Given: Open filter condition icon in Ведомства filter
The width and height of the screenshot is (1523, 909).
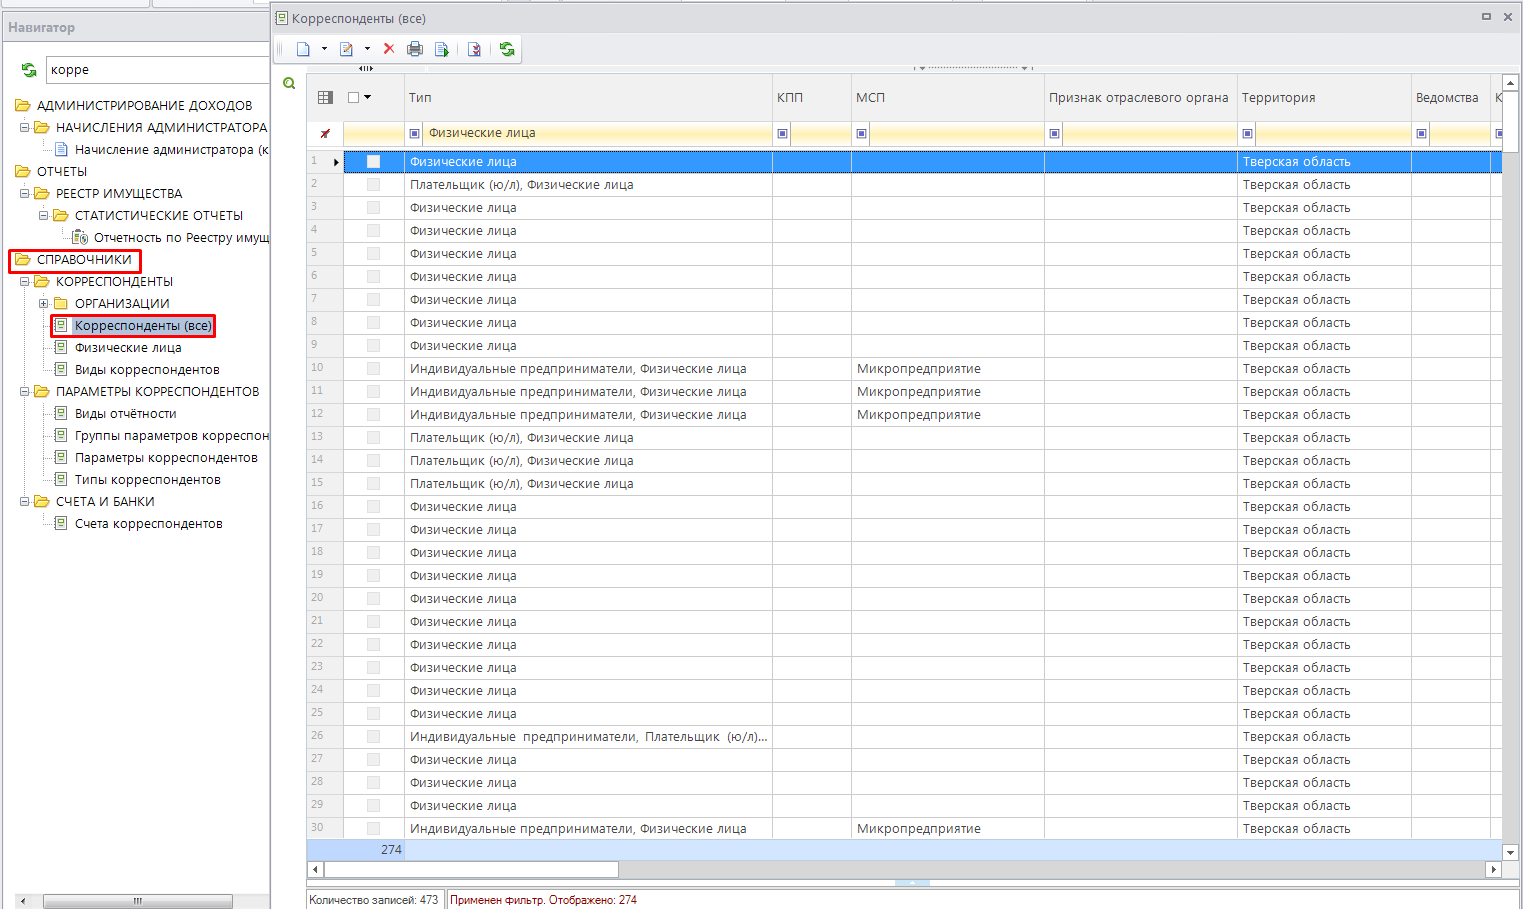Looking at the screenshot, I should [x=1422, y=133].
